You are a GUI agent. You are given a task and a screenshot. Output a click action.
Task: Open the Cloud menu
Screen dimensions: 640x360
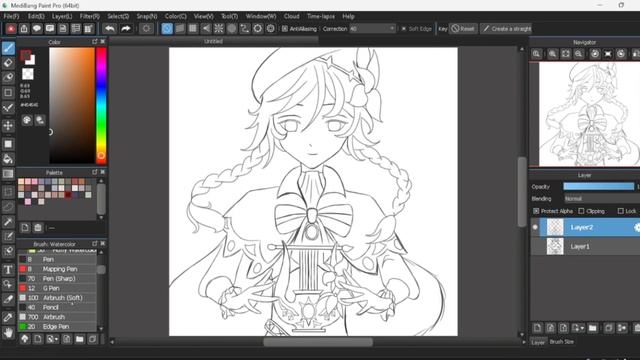(x=291, y=16)
